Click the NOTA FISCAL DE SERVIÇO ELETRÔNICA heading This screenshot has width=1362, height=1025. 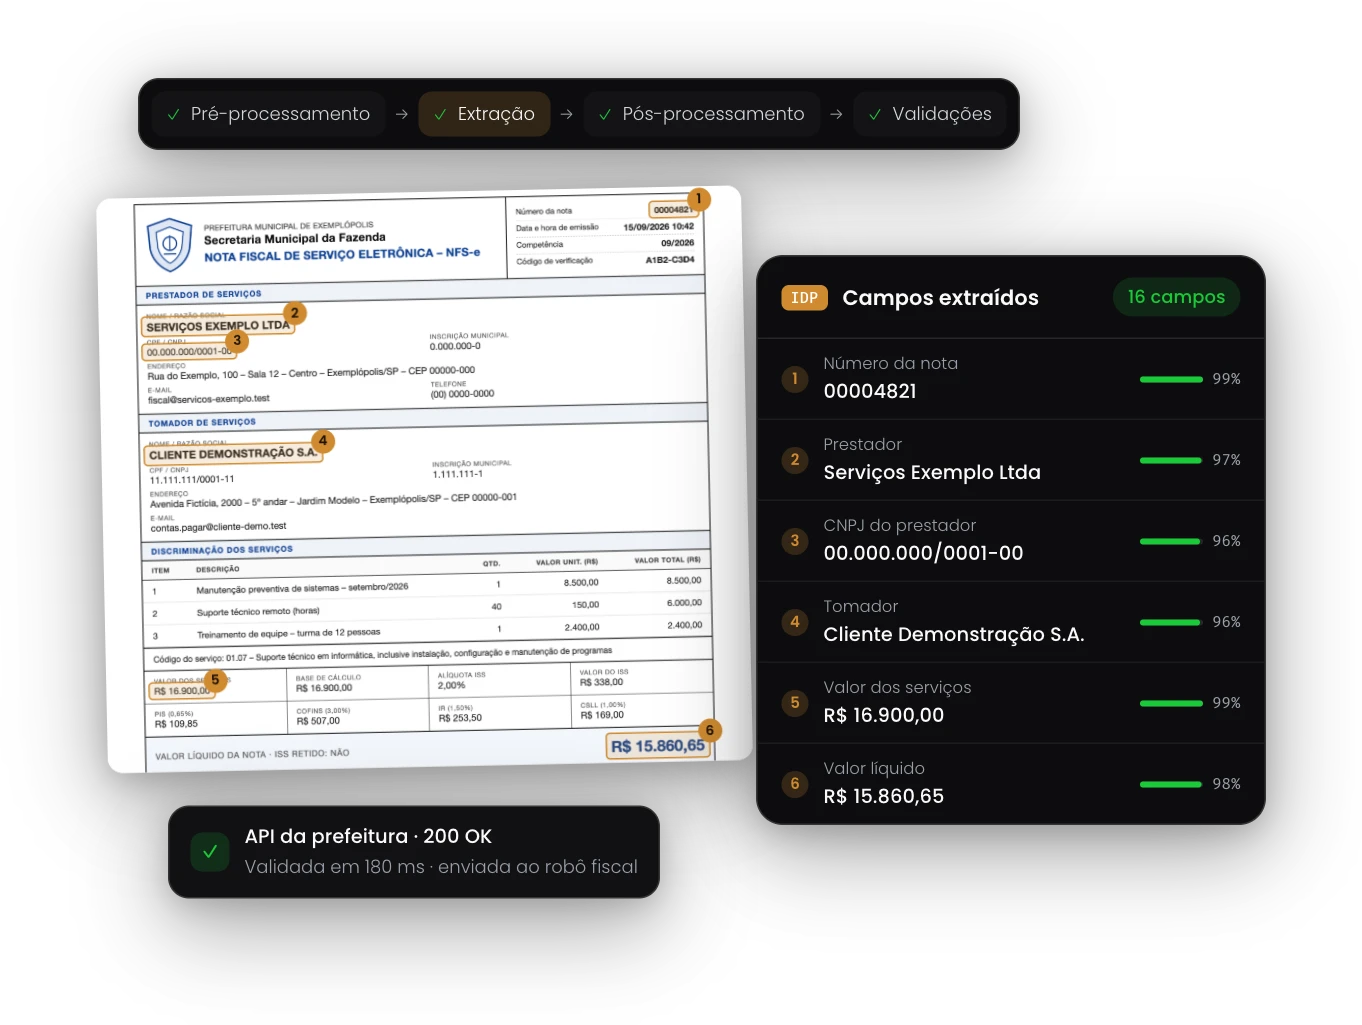pos(342,255)
